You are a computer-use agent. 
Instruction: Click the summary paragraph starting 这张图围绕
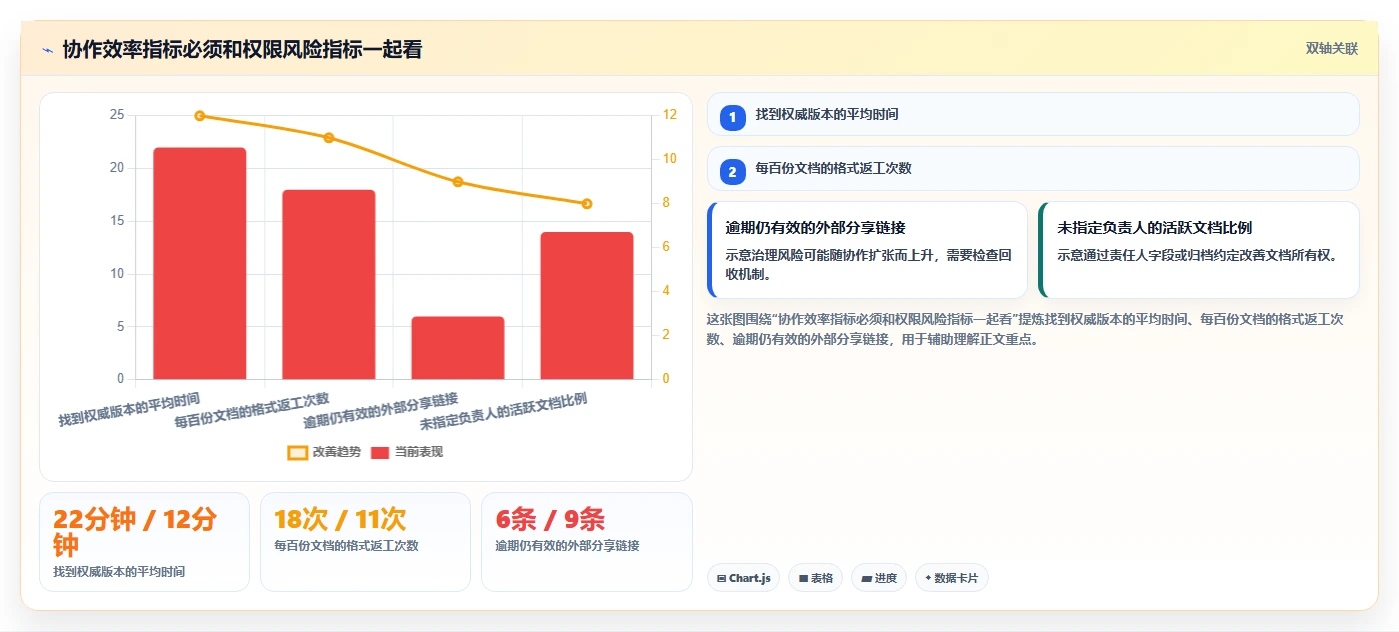[1025, 329]
